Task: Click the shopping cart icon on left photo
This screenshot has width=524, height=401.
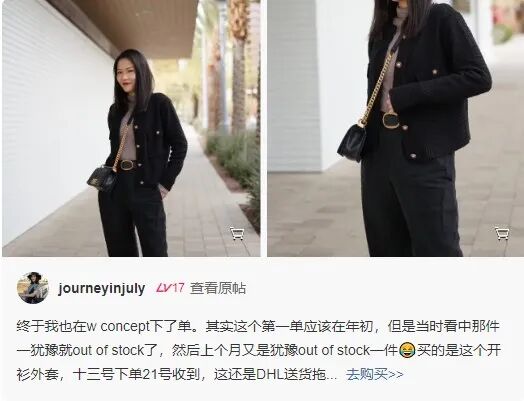Action: point(237,233)
